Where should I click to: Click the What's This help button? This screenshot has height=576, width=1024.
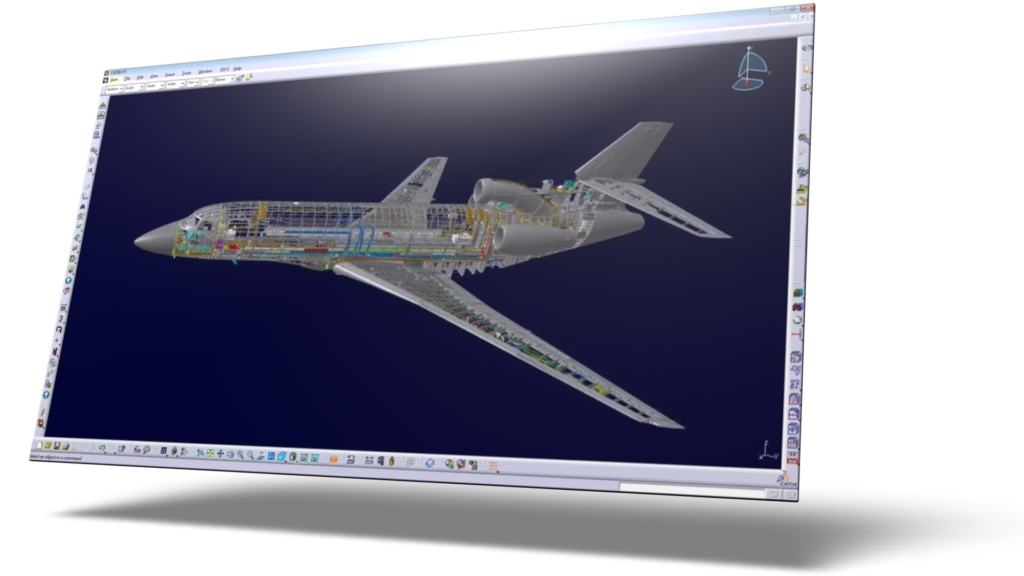122,449
